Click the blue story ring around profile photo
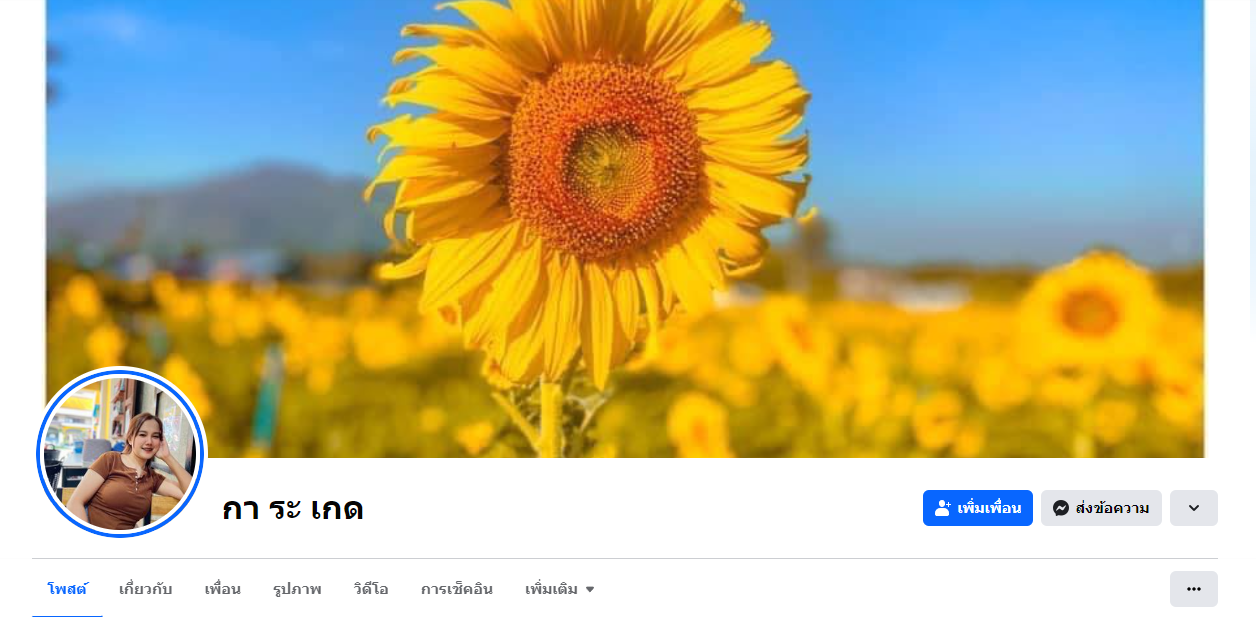This screenshot has height=617, width=1256. (x=120, y=371)
